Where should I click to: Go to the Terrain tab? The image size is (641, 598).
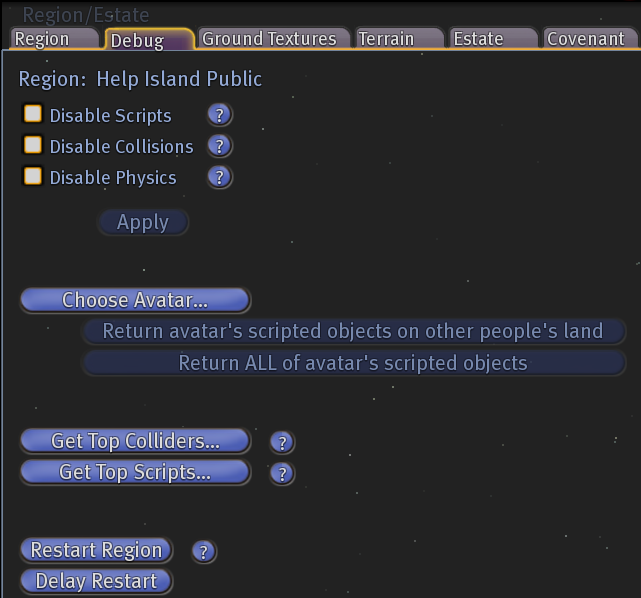399,39
